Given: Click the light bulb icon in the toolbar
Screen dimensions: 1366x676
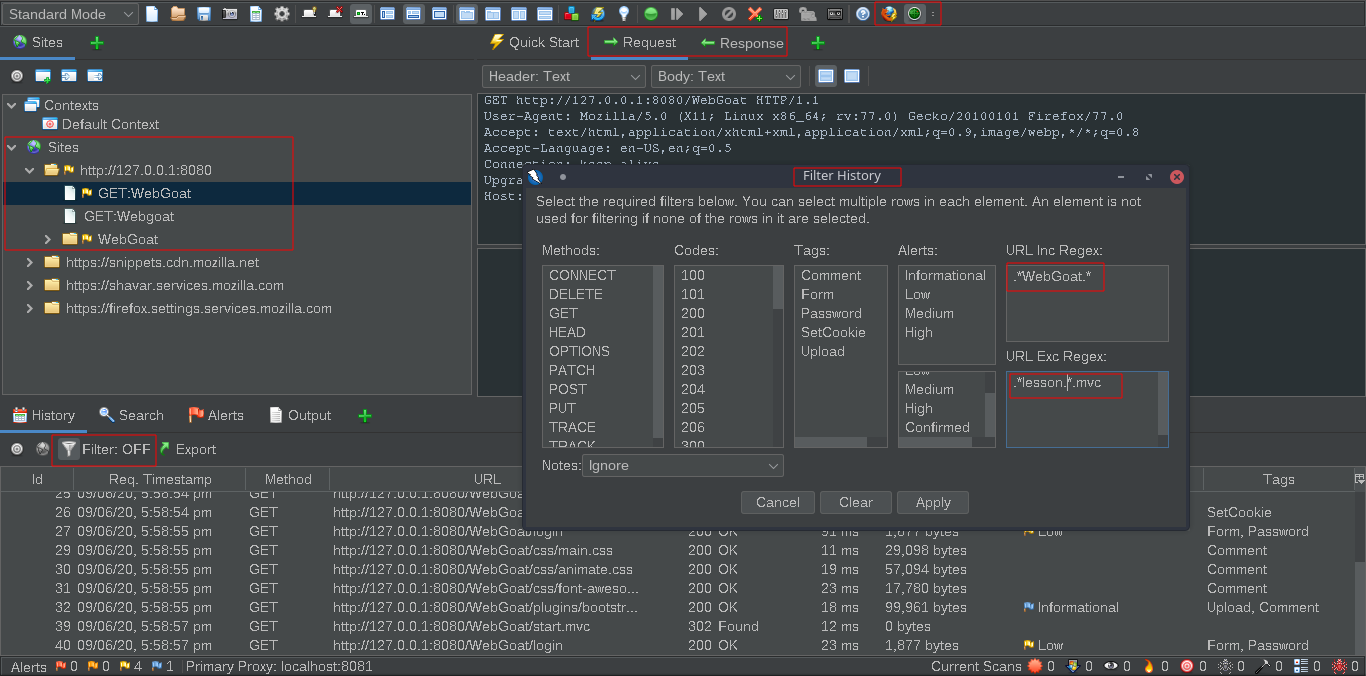Looking at the screenshot, I should click(x=624, y=14).
